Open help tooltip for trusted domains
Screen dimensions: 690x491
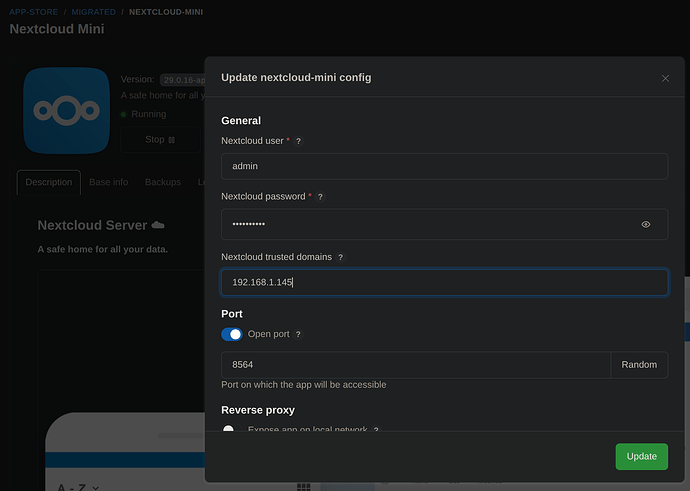[x=340, y=257]
